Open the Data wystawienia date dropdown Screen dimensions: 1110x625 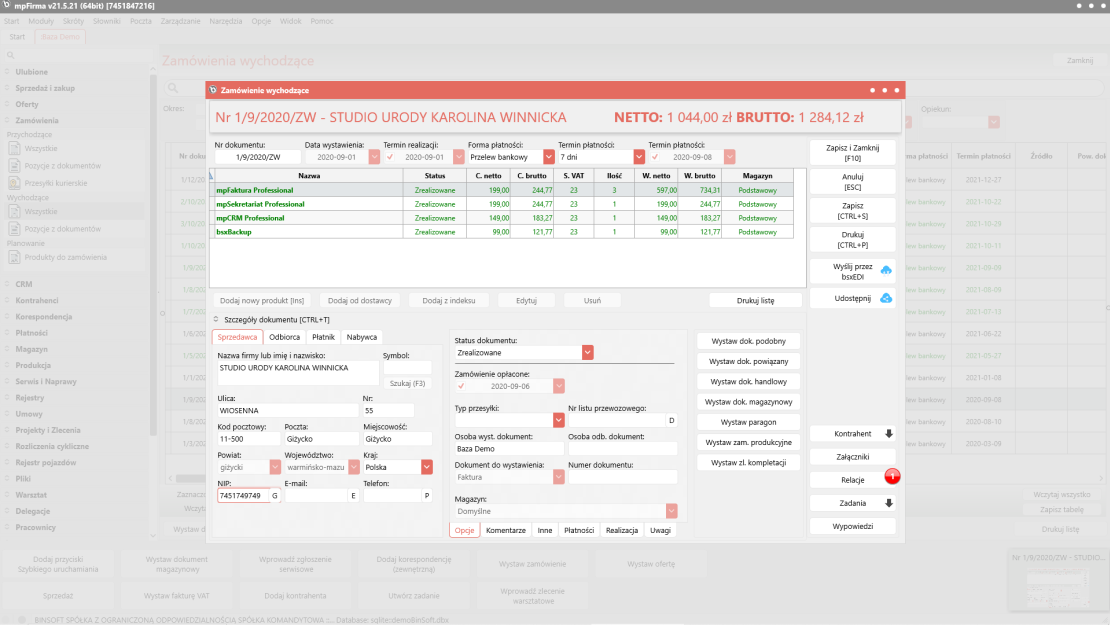pos(374,157)
